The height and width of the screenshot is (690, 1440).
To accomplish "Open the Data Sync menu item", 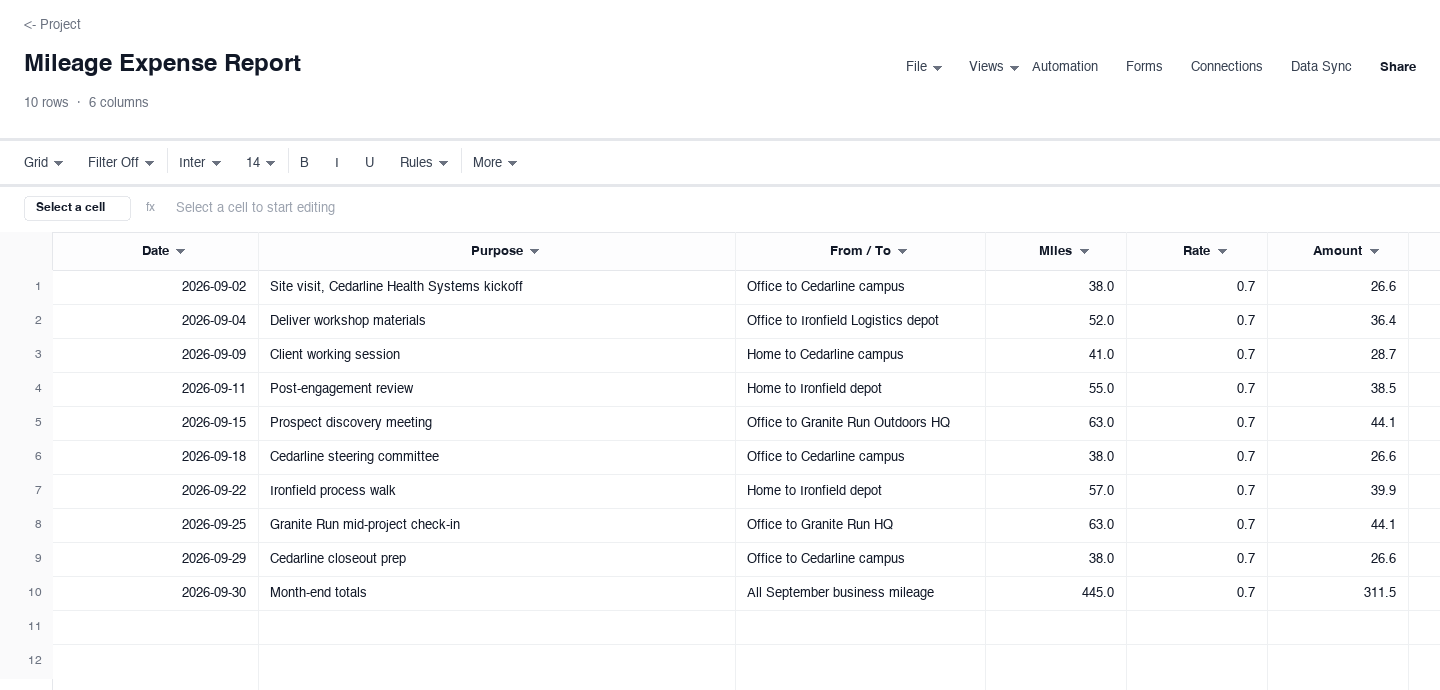I will 1321,67.
